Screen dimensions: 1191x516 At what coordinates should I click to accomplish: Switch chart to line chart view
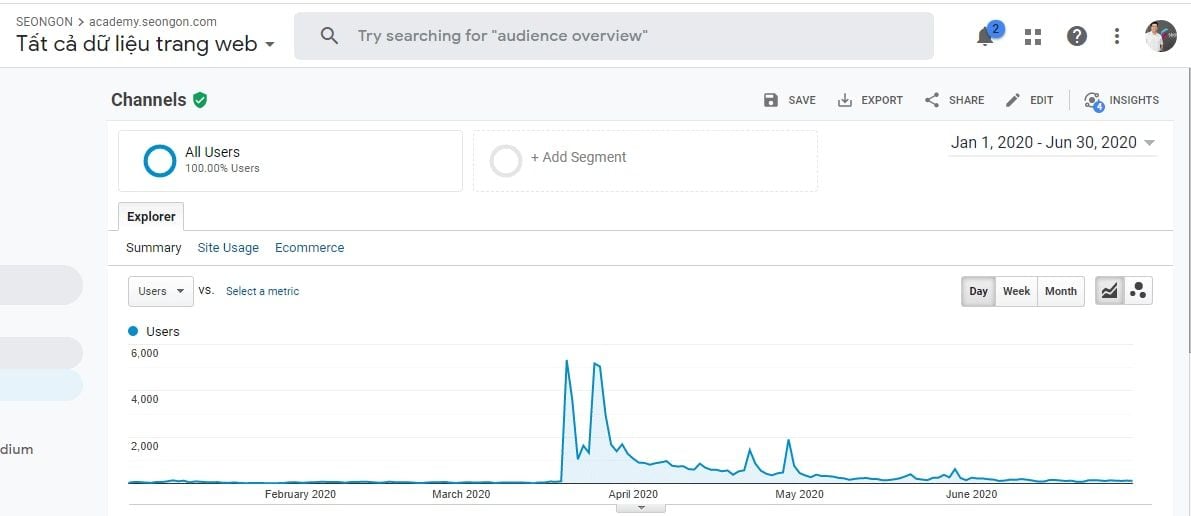1109,291
